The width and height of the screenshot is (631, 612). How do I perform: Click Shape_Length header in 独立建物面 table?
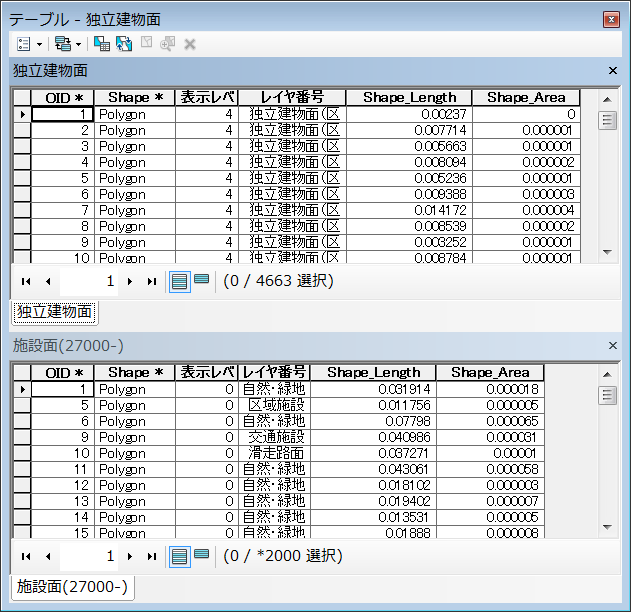click(409, 98)
